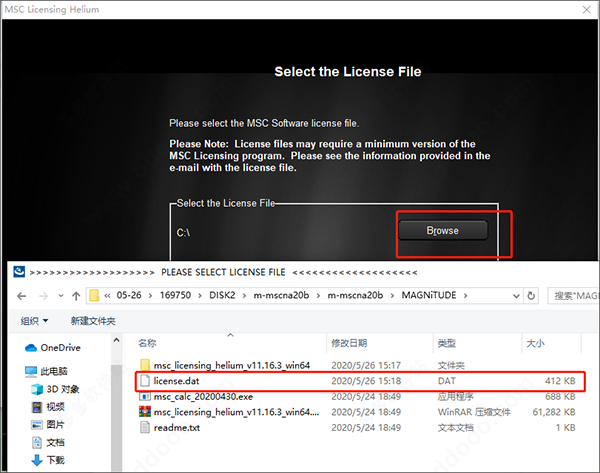Click the msc_licensing_helium folder icon

coord(145,365)
